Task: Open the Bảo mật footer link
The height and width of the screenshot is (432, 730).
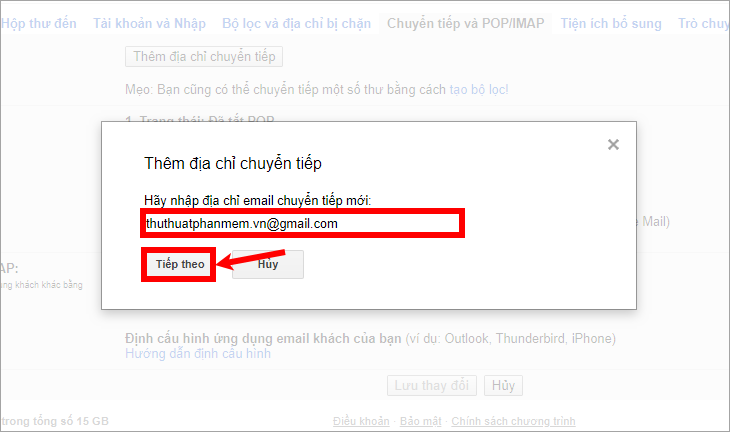Action: [x=420, y=421]
